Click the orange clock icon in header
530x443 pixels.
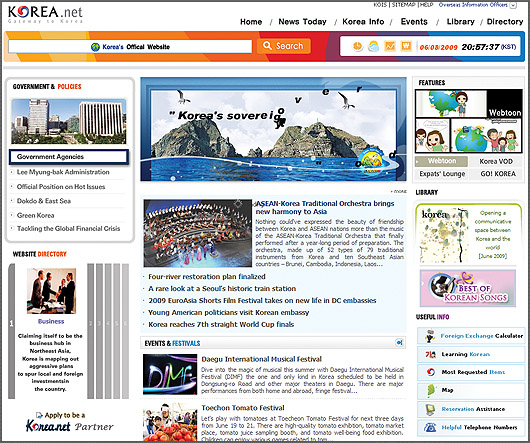[357, 46]
